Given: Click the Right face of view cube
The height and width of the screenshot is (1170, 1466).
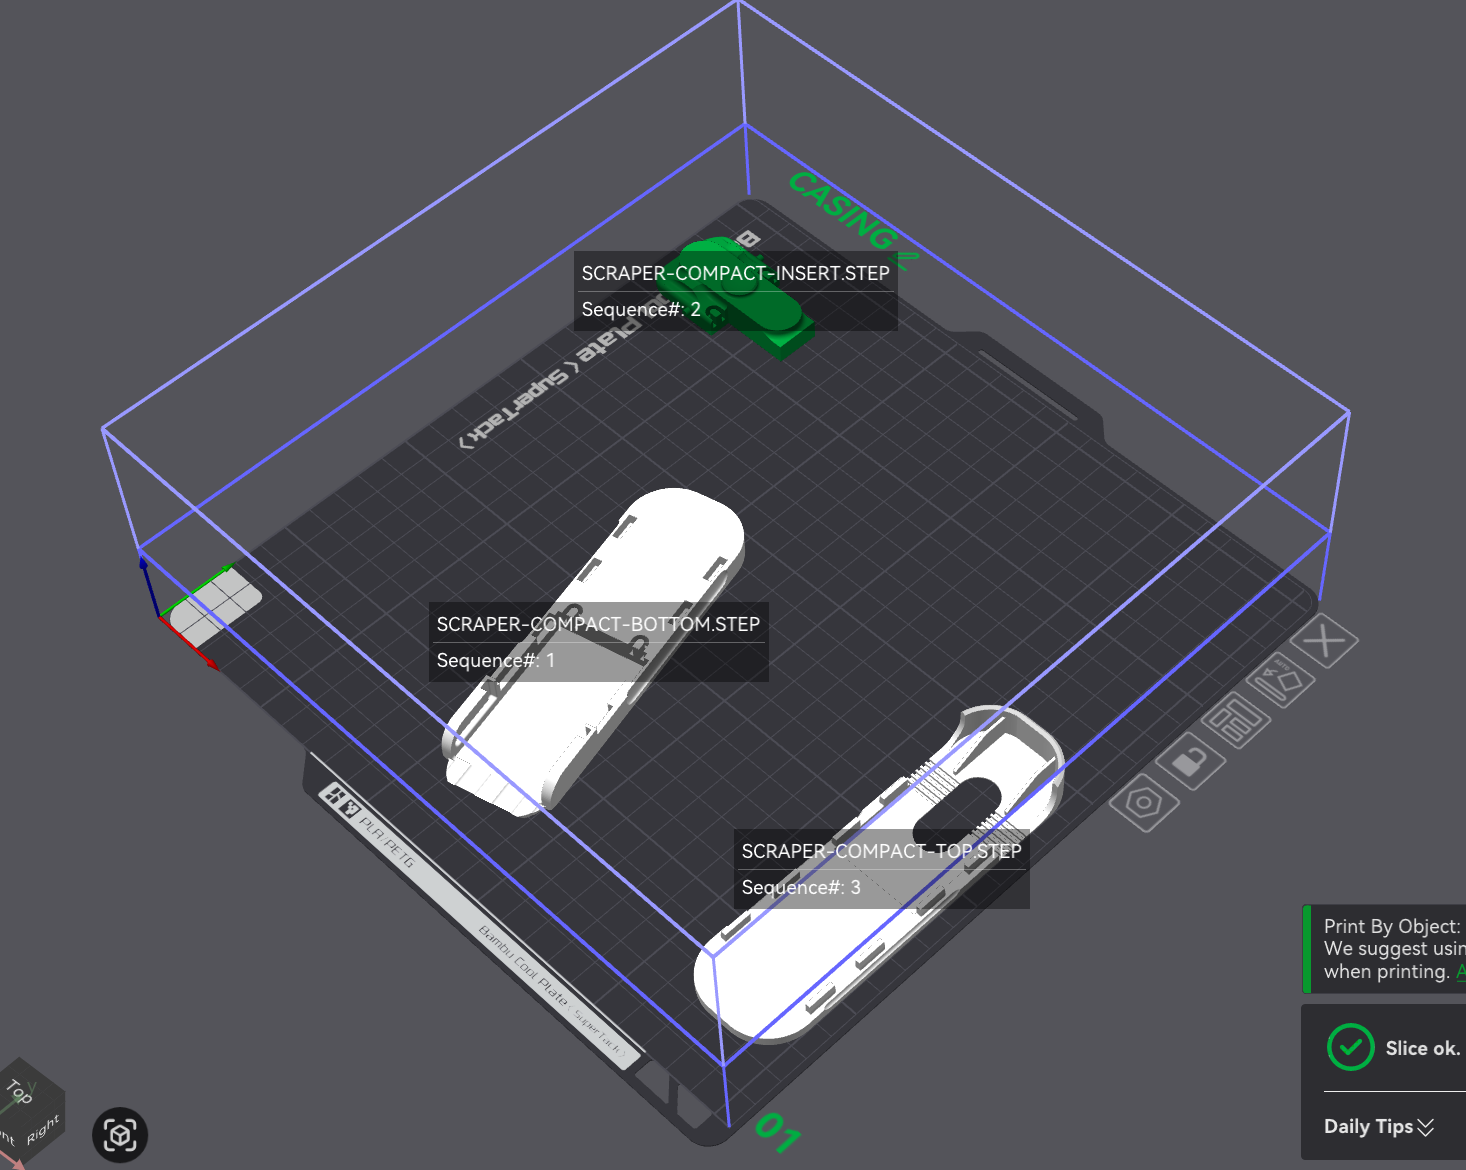Looking at the screenshot, I should [44, 1131].
